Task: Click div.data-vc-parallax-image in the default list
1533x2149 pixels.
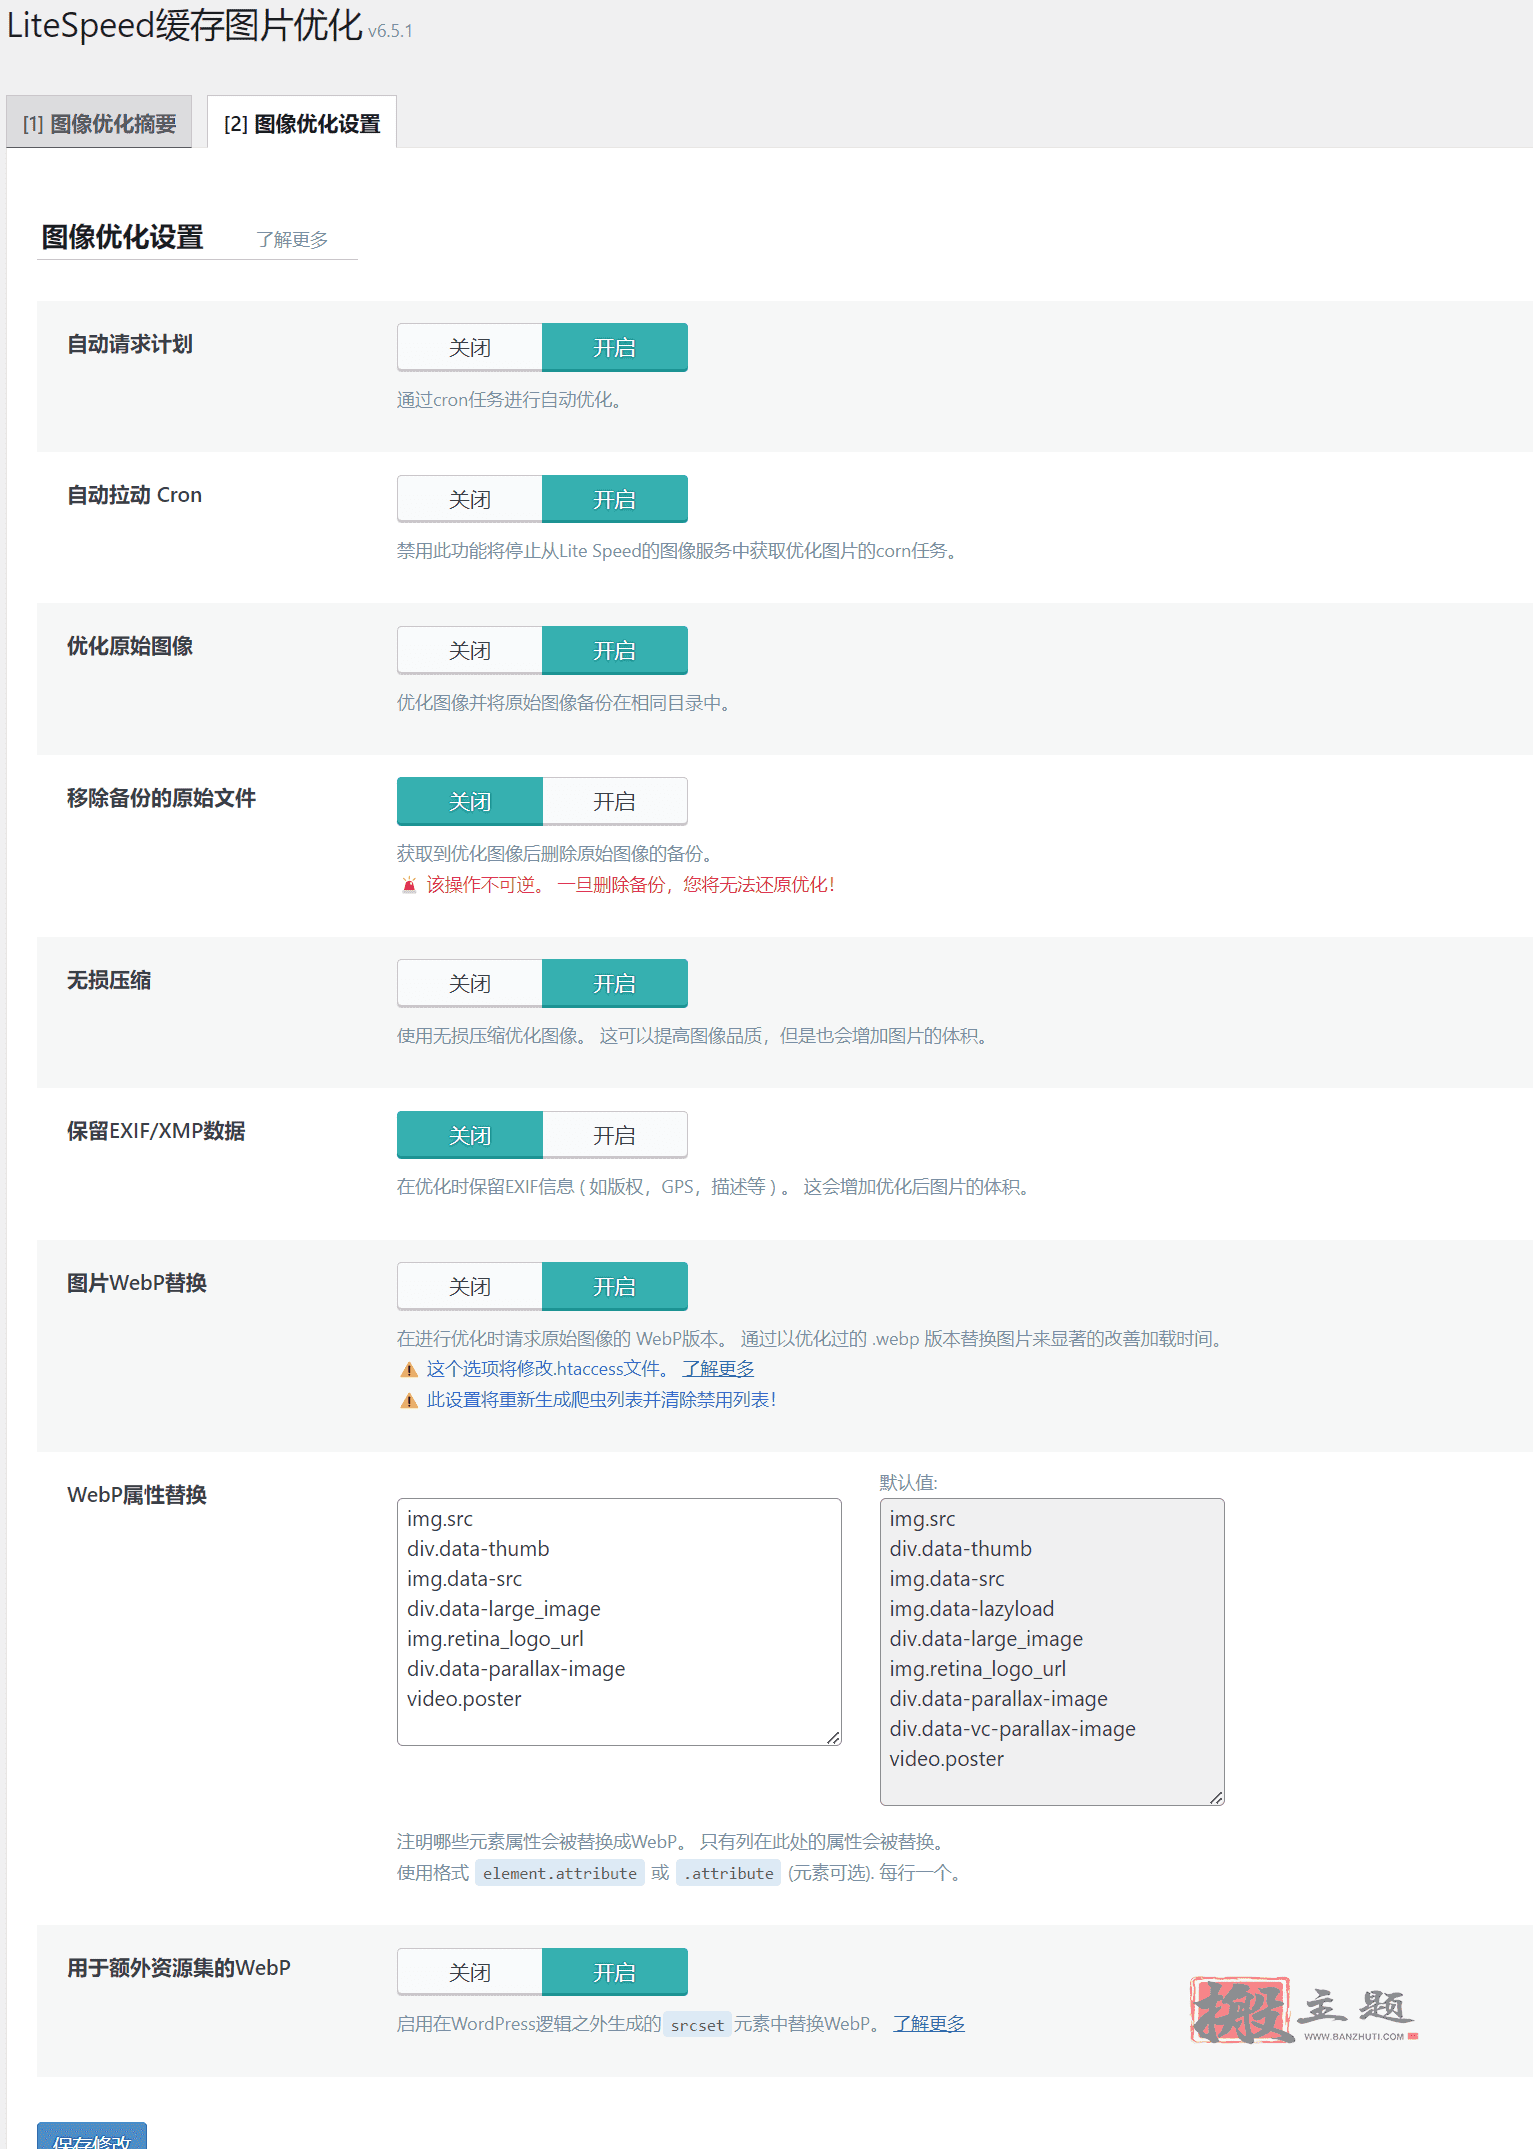Action: tap(1013, 1728)
